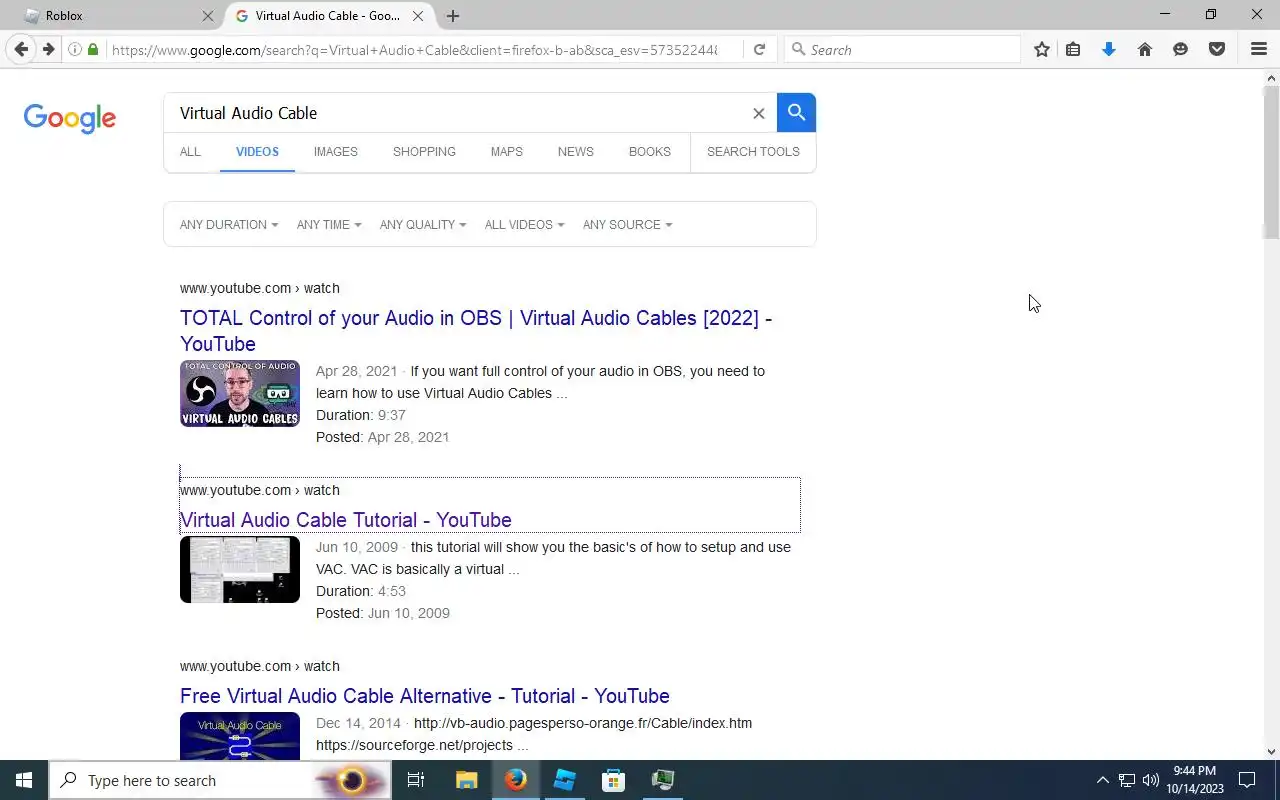The image size is (1280, 800).
Task: Switch to BOOKS search tab
Action: click(649, 152)
